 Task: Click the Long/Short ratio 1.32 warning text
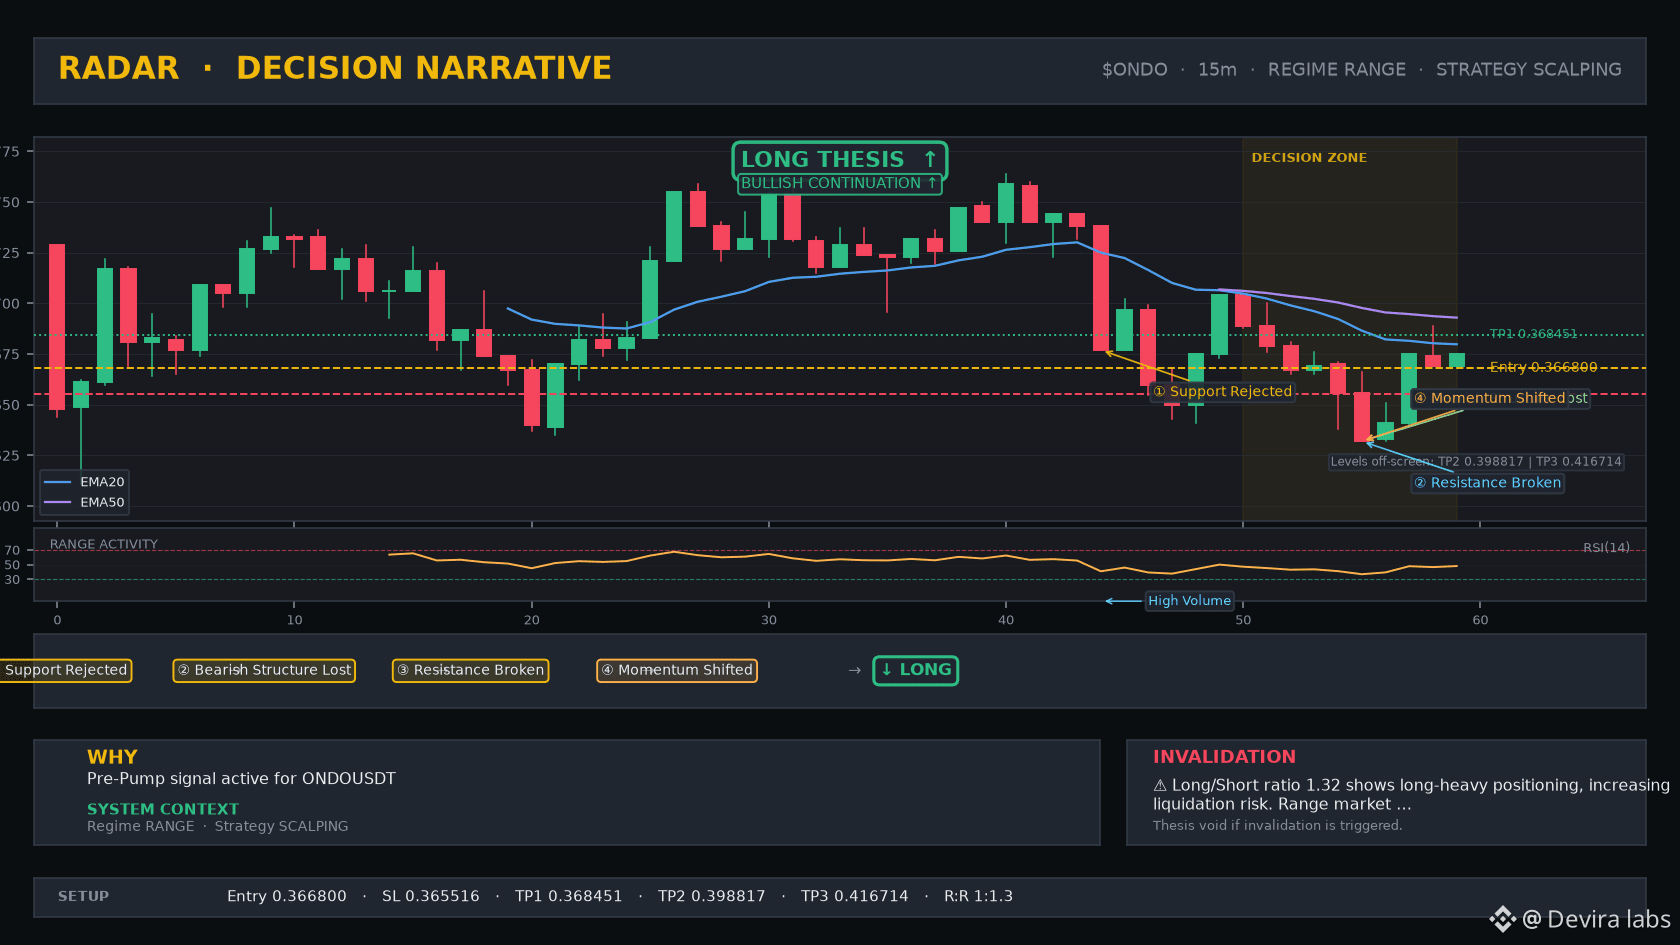pyautogui.click(x=1411, y=795)
